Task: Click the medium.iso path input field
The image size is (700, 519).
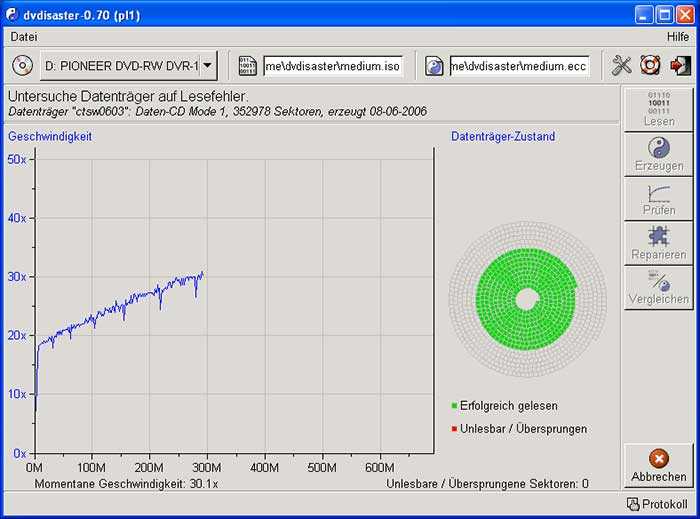Action: pyautogui.click(x=333, y=66)
